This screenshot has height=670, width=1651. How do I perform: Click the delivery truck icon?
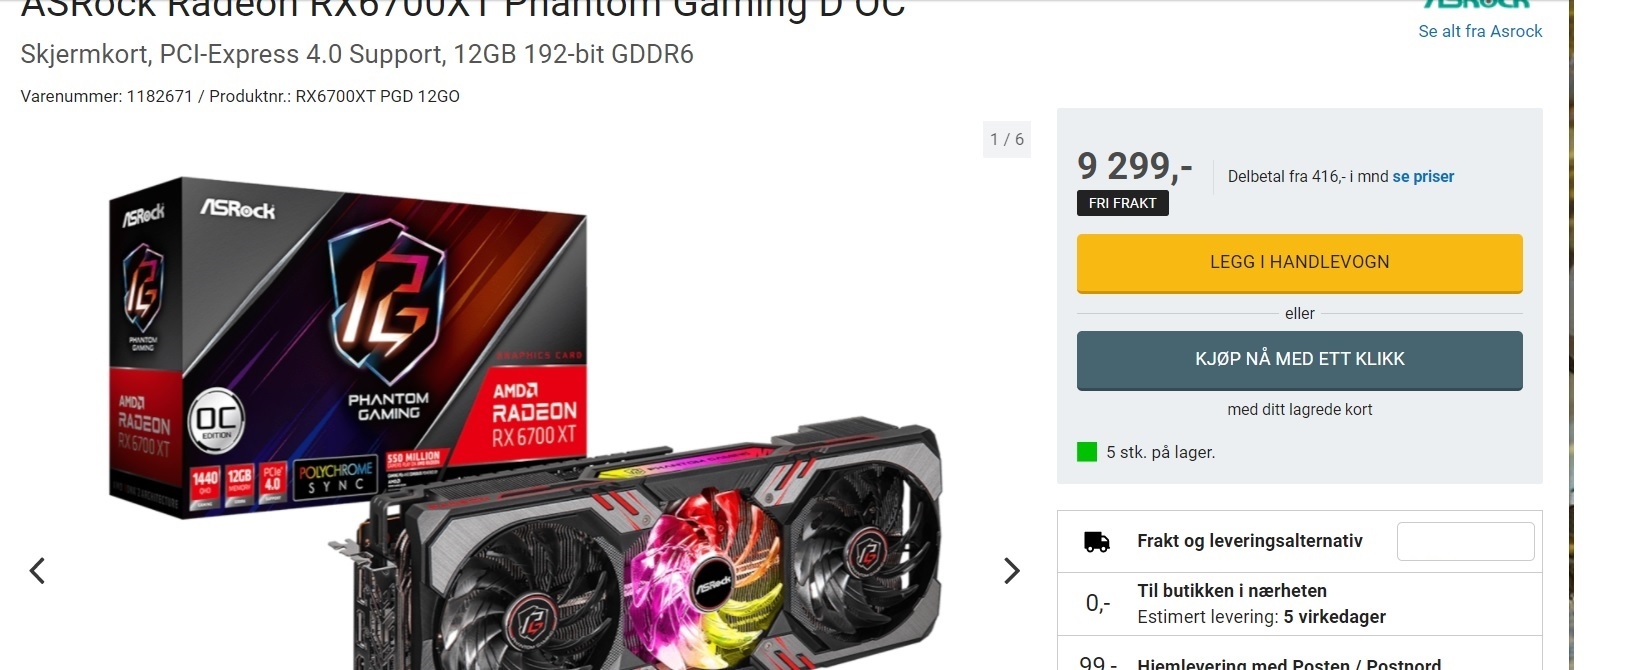1097,542
